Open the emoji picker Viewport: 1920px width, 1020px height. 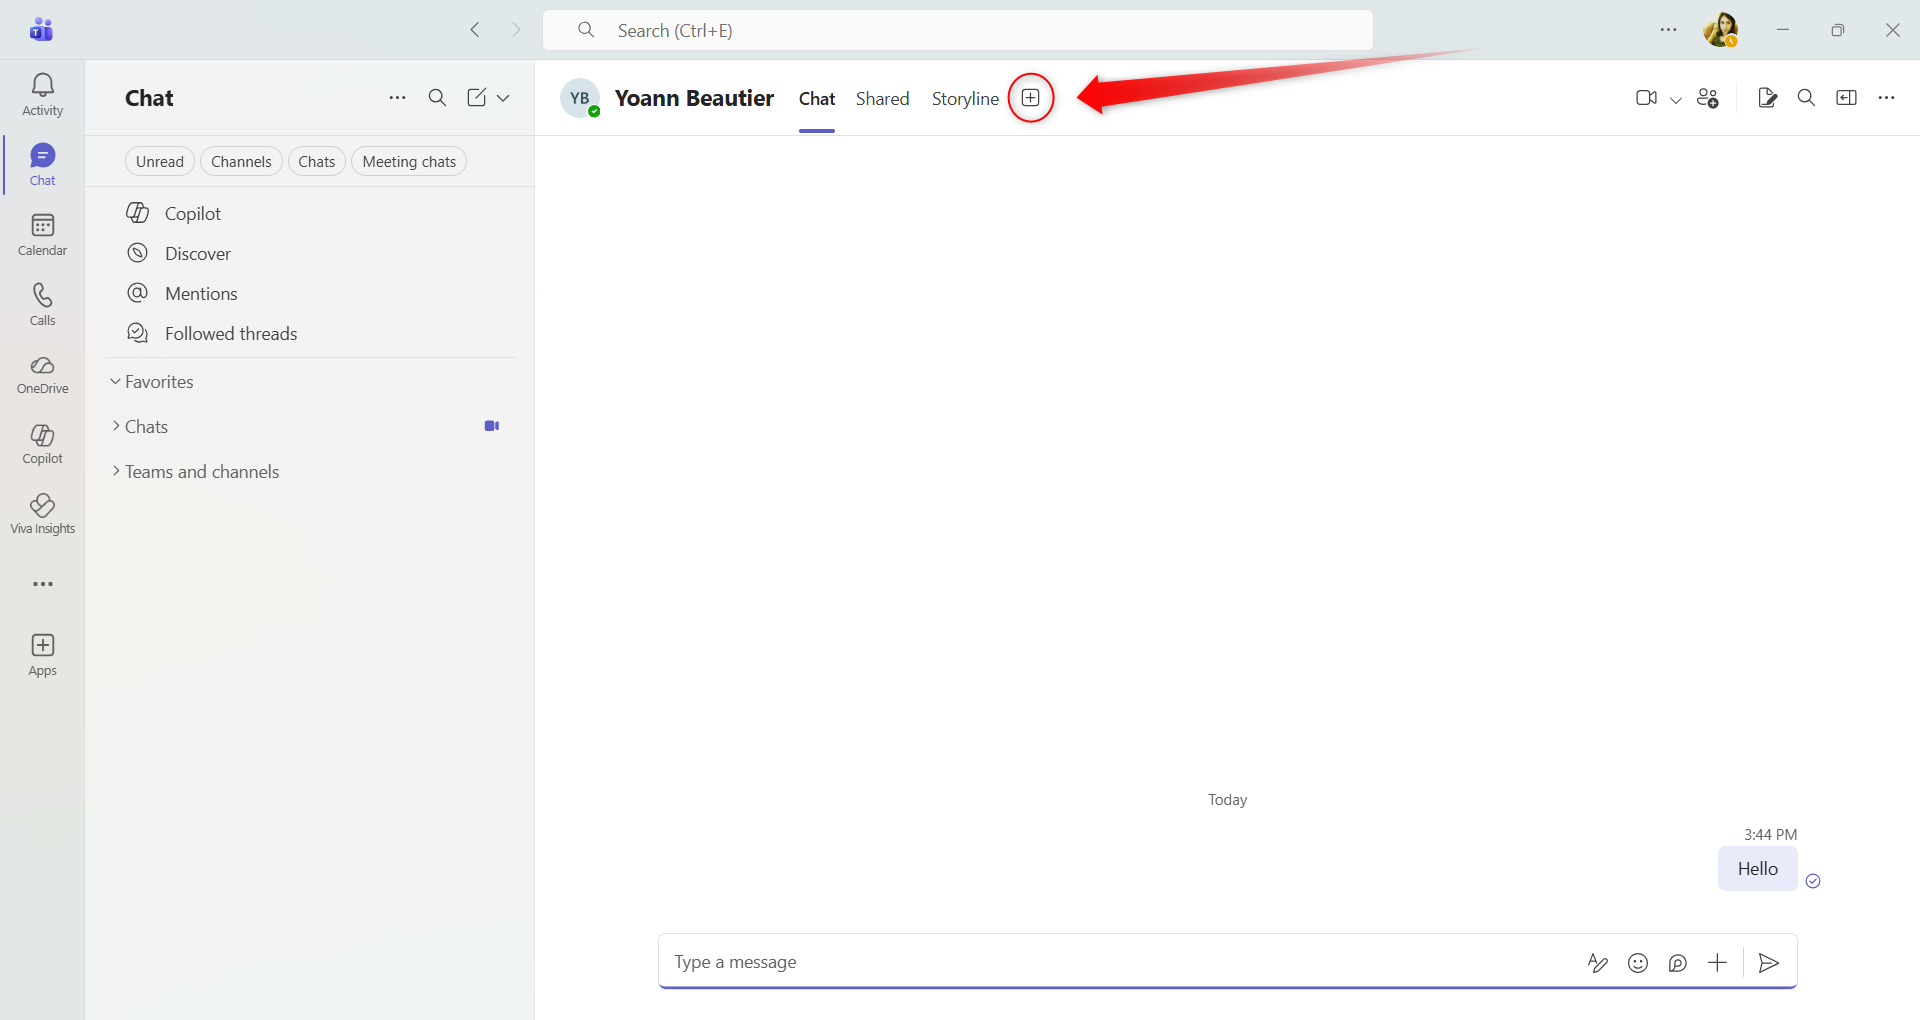click(1638, 963)
